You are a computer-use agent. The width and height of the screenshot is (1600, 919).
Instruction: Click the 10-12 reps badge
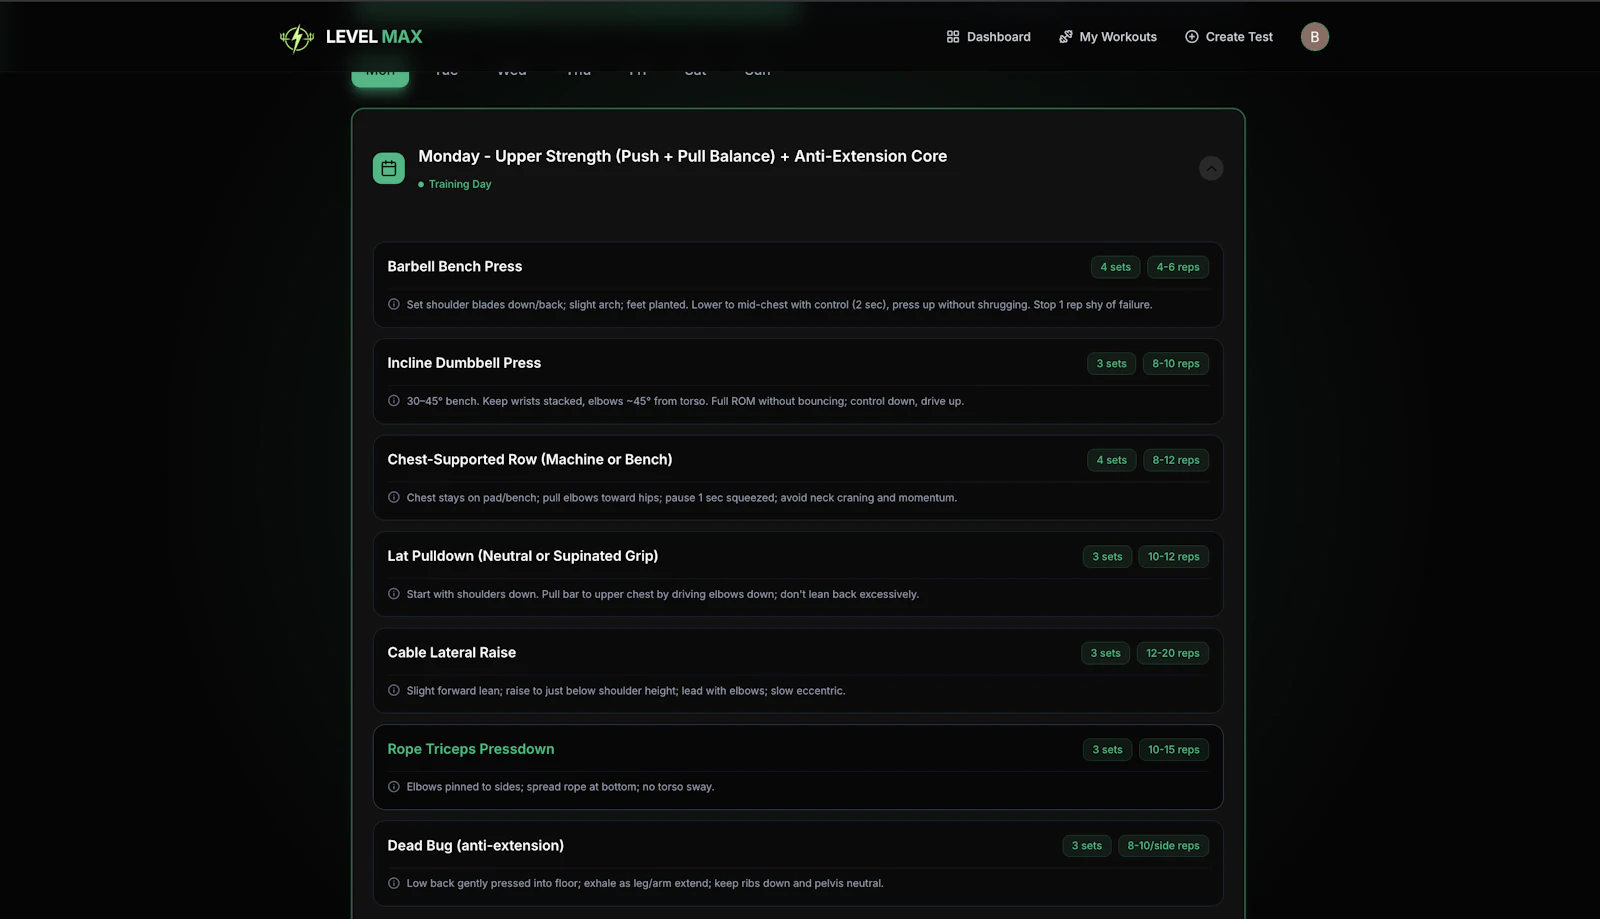click(x=1174, y=557)
